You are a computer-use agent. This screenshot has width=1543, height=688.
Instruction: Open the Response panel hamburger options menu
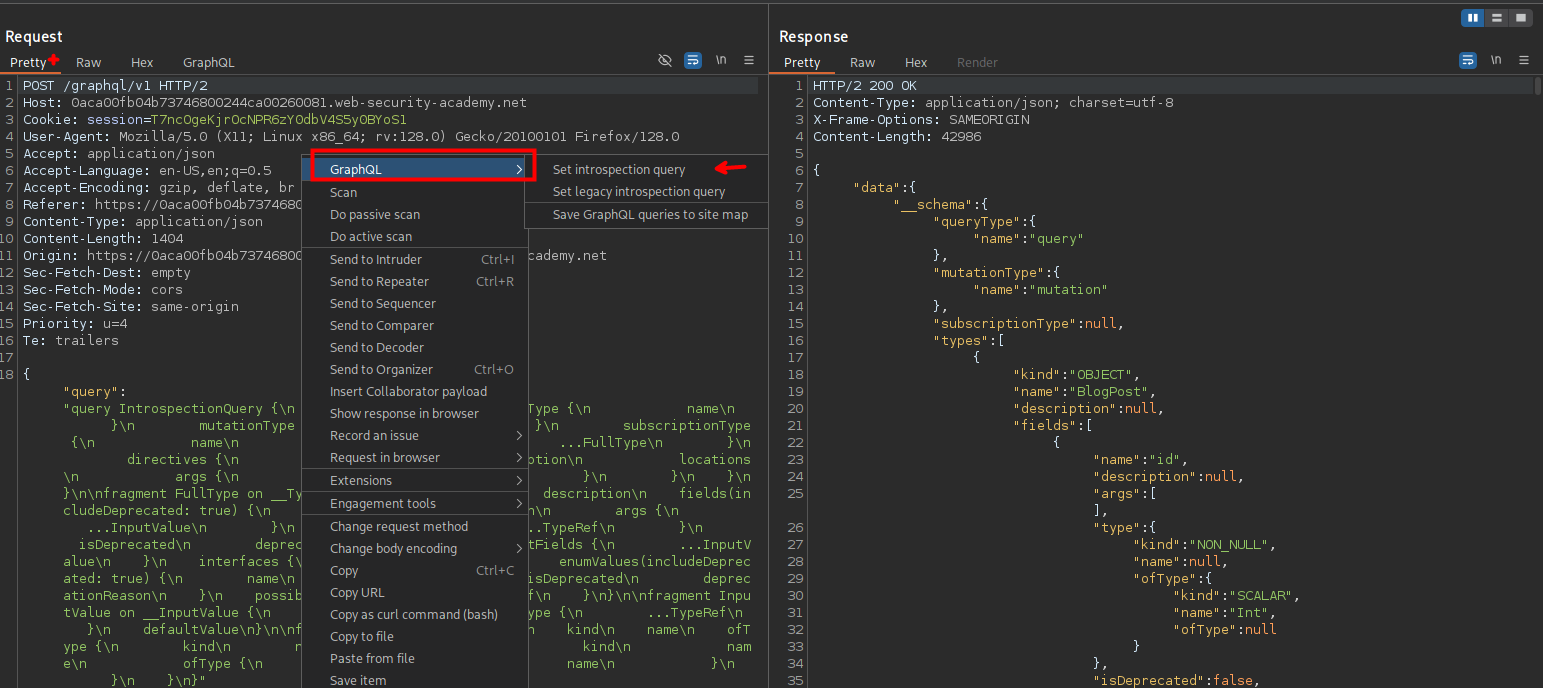click(x=1524, y=61)
